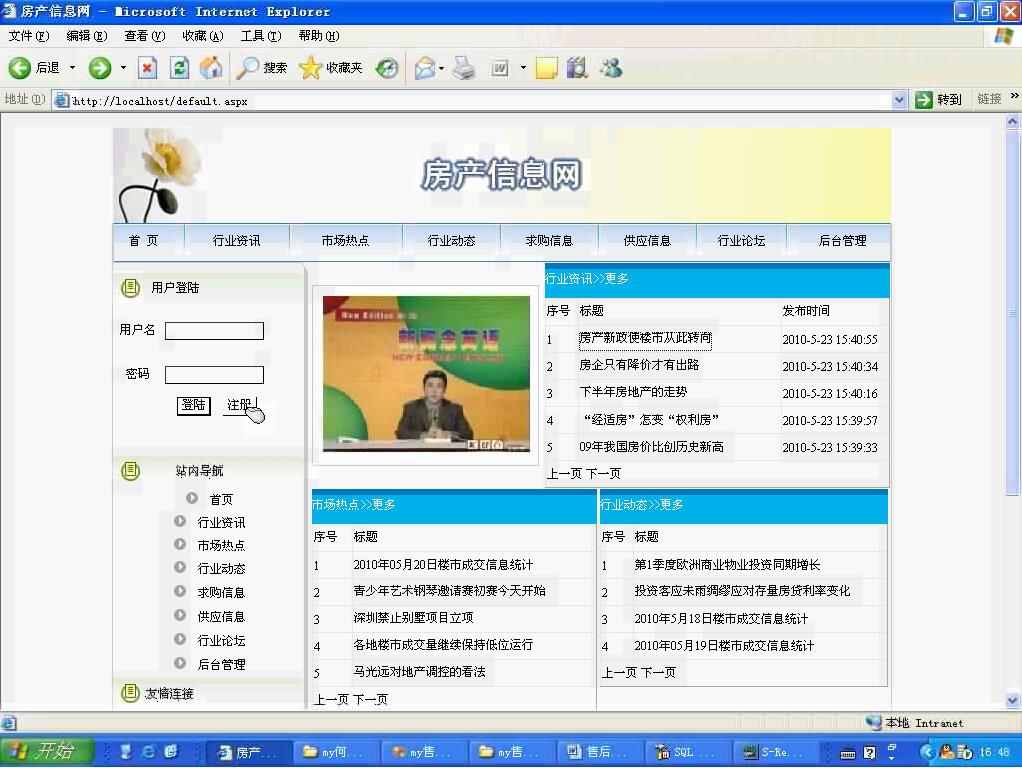
Task: Open article 房产新政使楼市从此转向
Action: (x=645, y=338)
